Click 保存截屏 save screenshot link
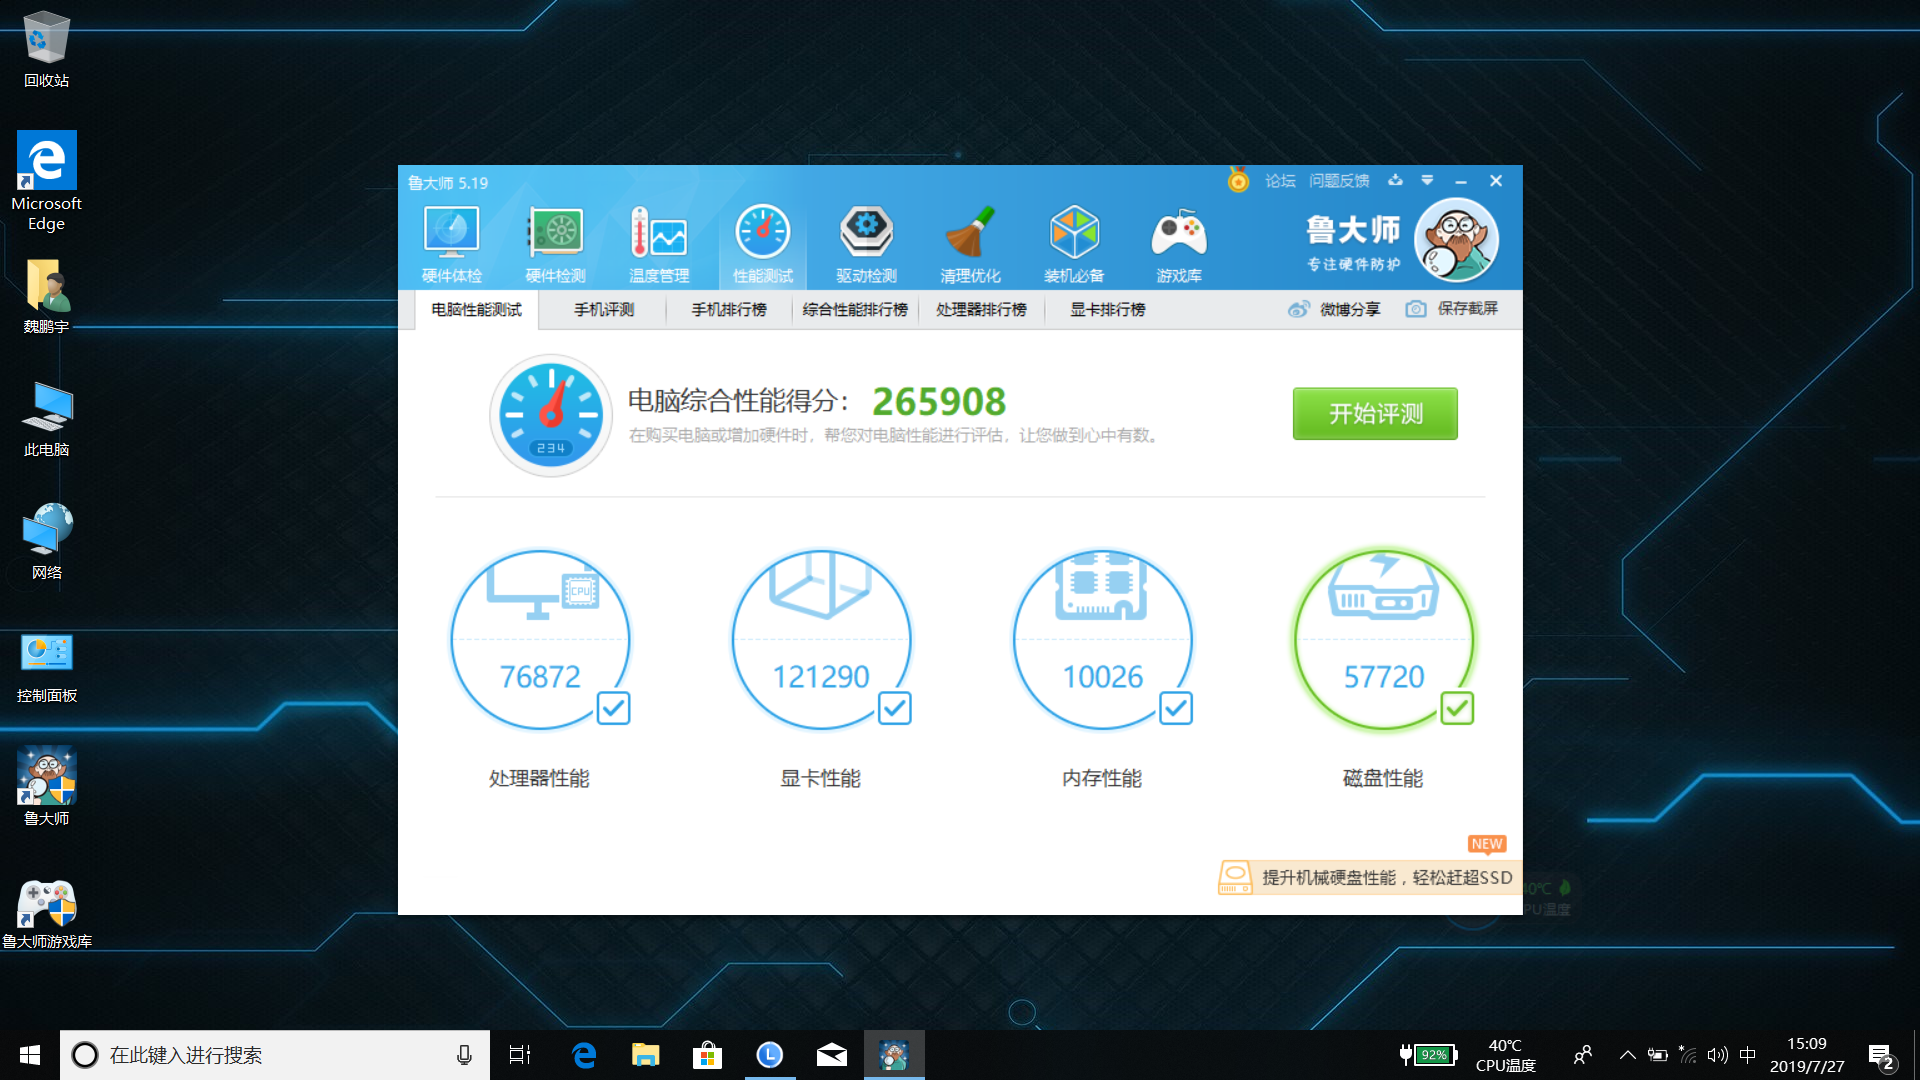The width and height of the screenshot is (1920, 1080). coord(1468,309)
